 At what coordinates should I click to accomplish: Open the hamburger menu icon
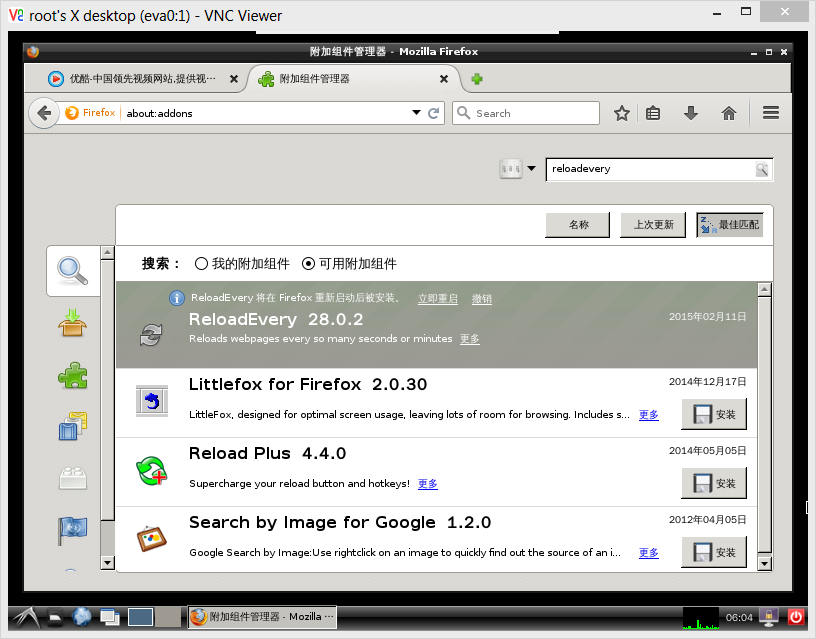770,113
